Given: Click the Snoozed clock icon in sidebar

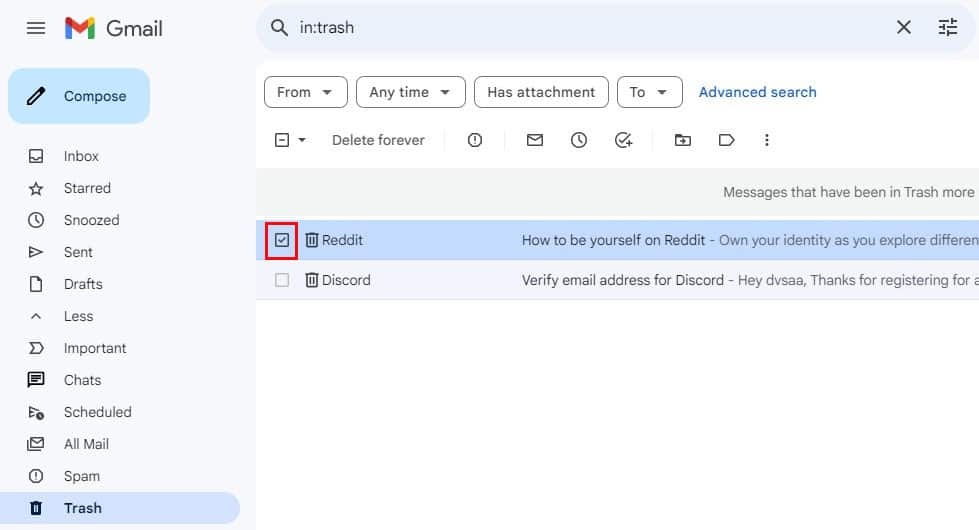Looking at the screenshot, I should [x=36, y=220].
